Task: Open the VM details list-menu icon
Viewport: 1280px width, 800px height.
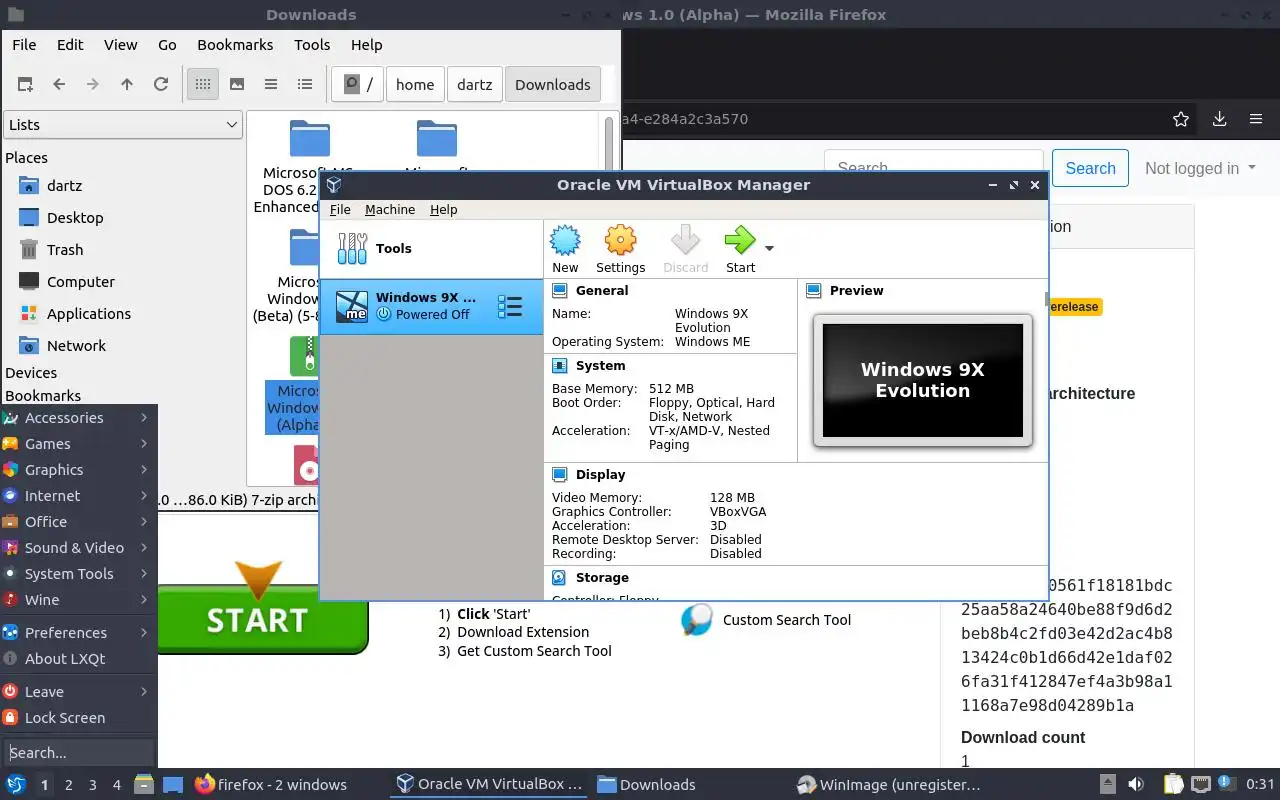Action: [510, 306]
